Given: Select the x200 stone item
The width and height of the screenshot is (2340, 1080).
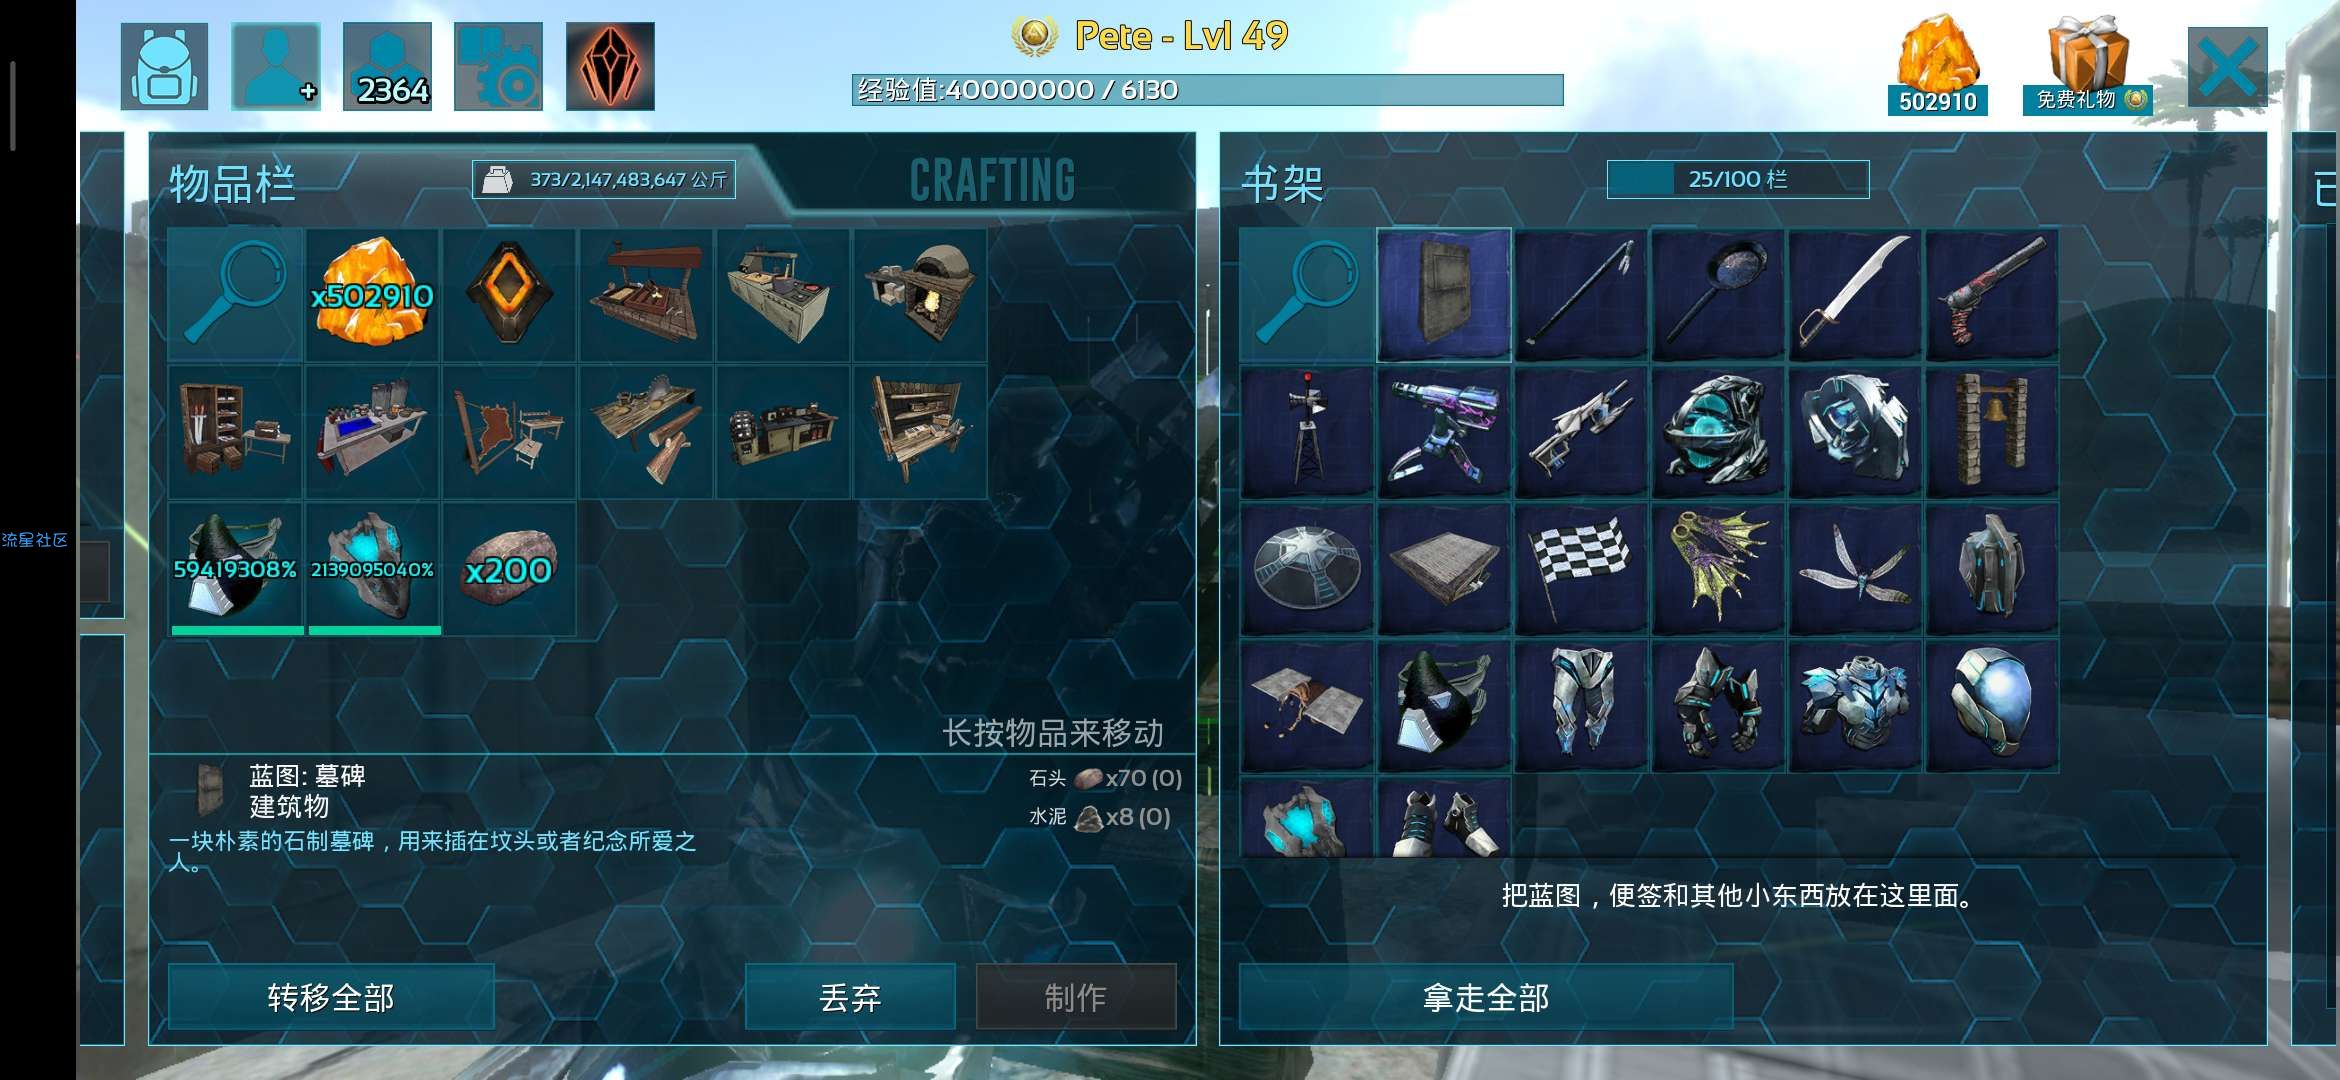Looking at the screenshot, I should click(509, 569).
